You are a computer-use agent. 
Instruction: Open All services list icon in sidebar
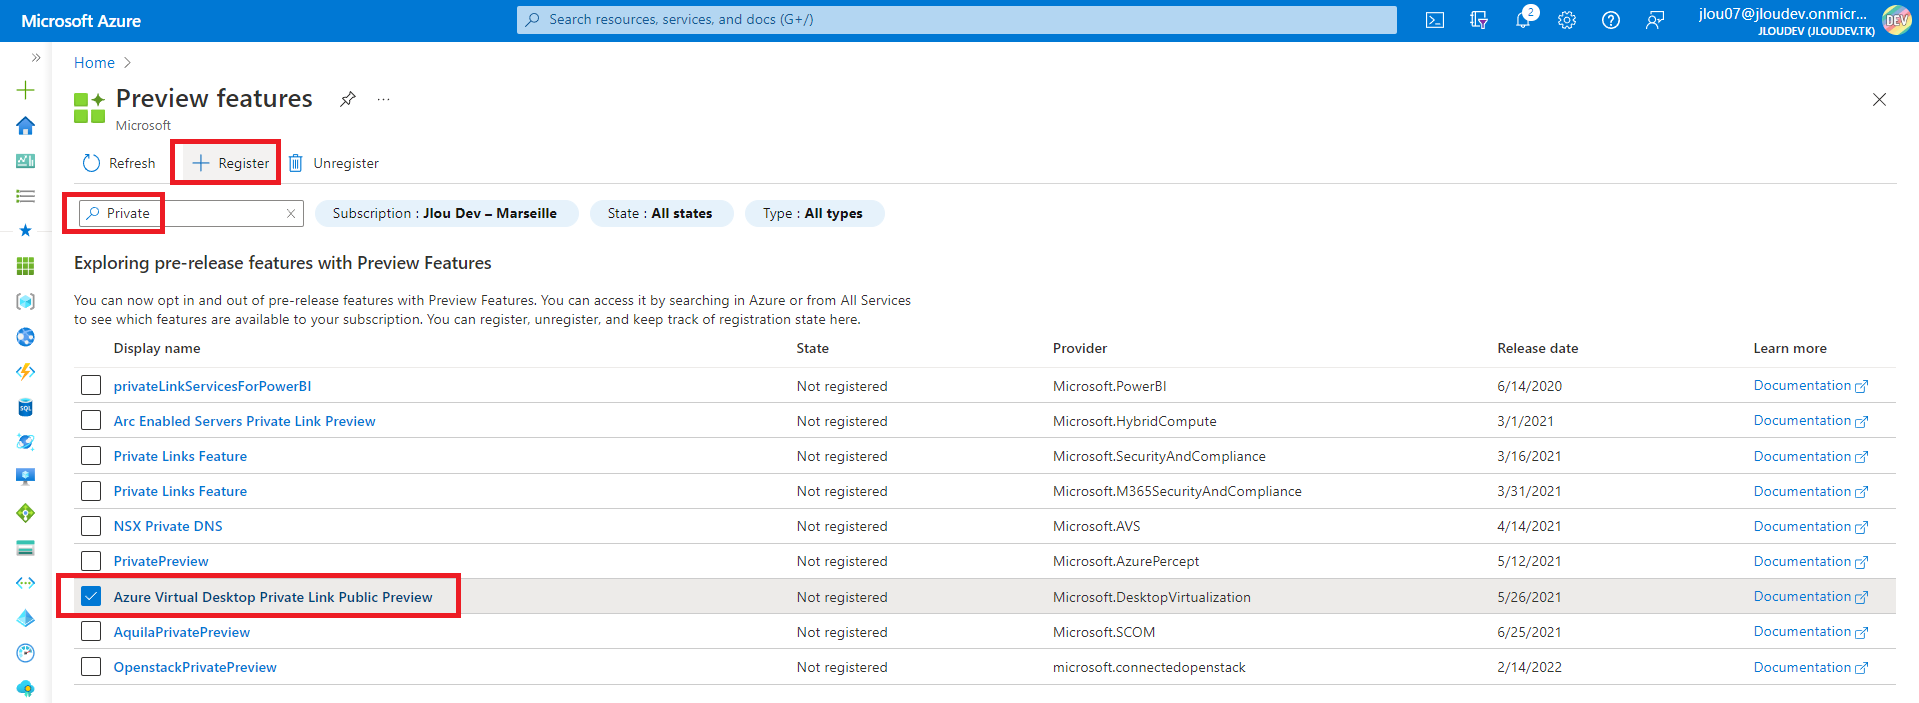26,196
